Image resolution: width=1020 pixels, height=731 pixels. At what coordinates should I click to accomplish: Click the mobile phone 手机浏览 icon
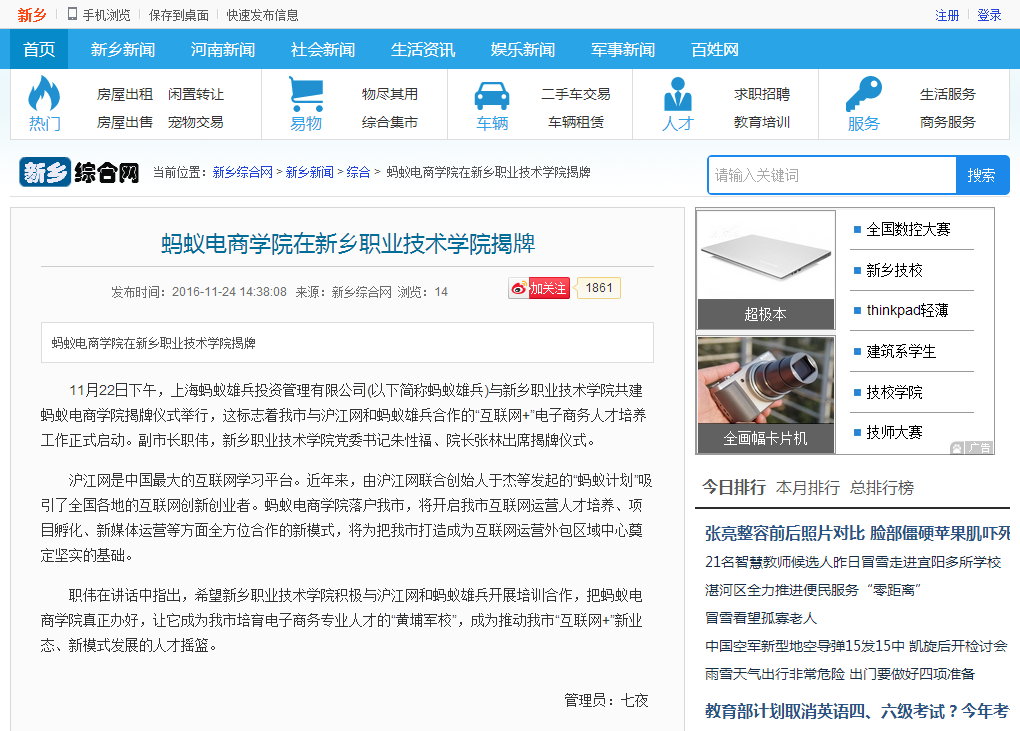point(72,14)
